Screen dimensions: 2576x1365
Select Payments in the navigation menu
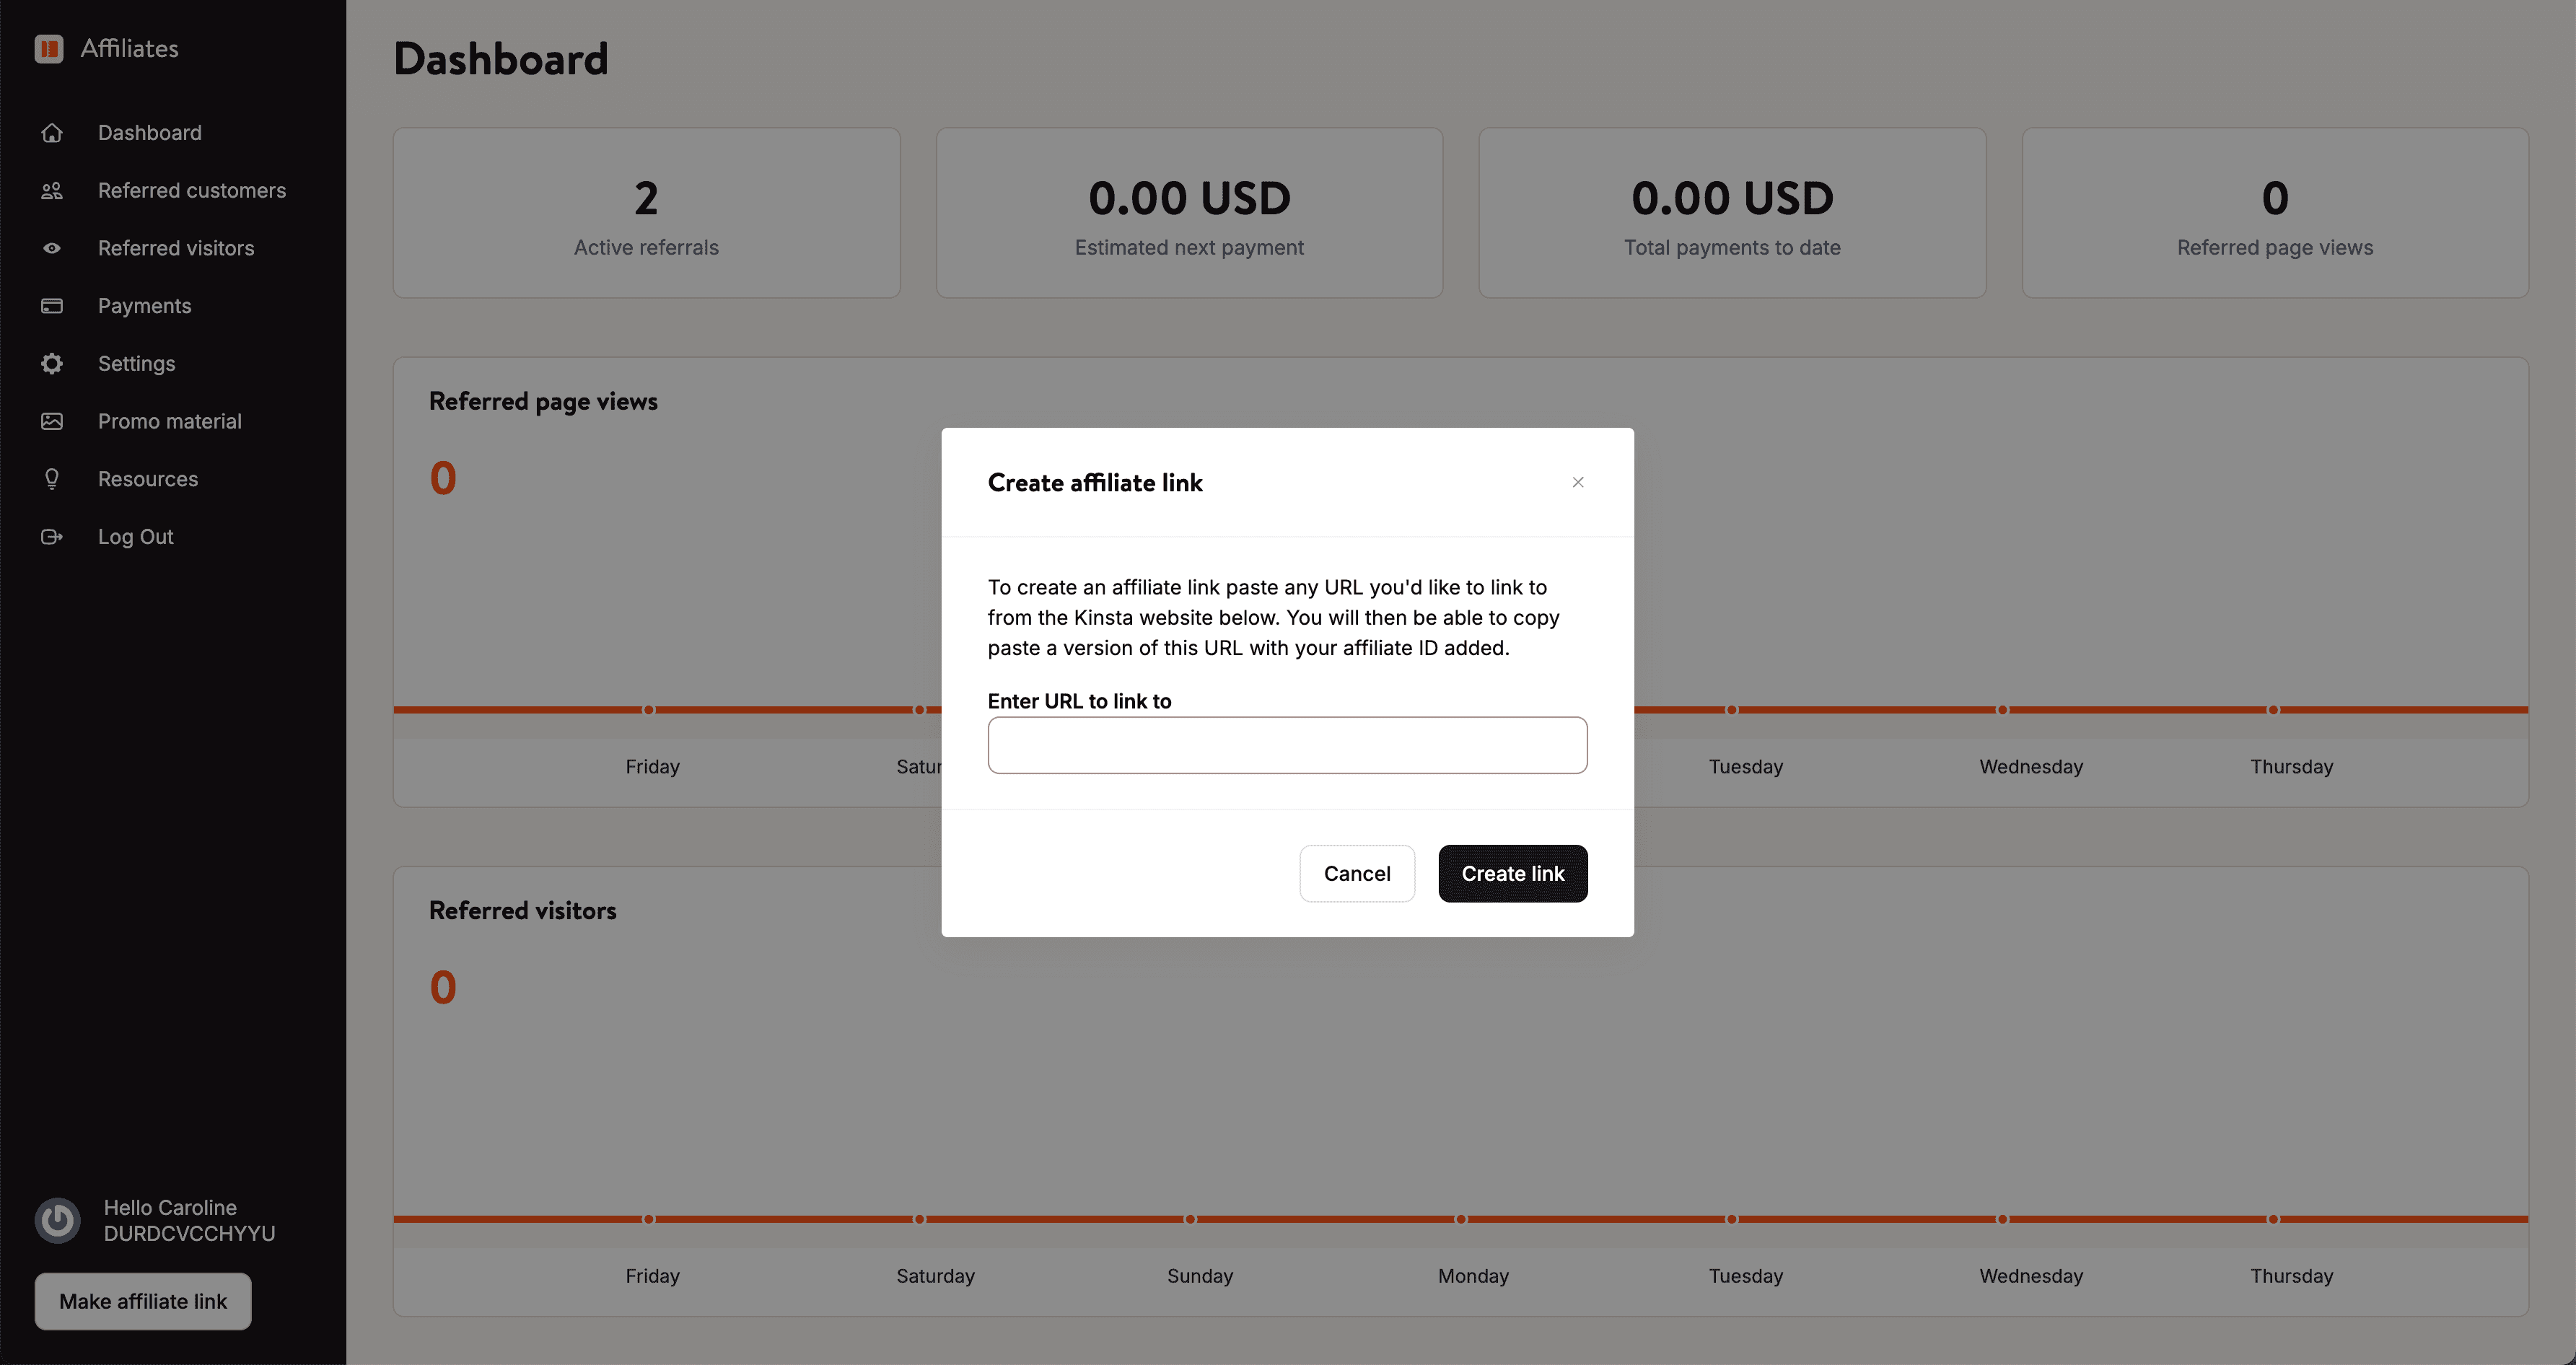(144, 305)
